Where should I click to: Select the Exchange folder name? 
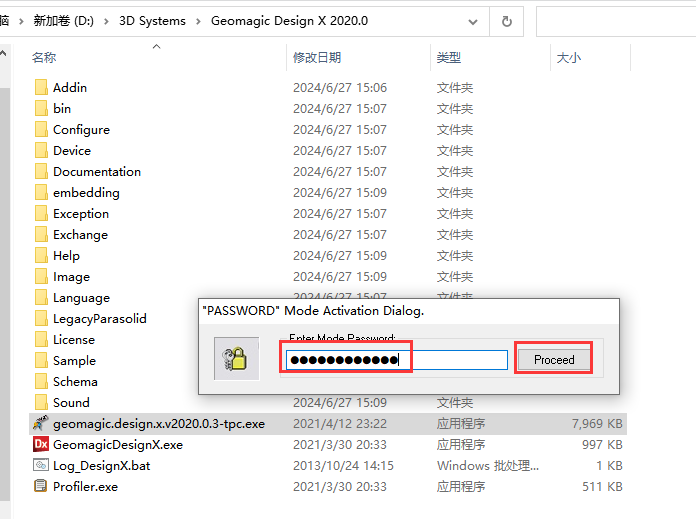tap(80, 234)
